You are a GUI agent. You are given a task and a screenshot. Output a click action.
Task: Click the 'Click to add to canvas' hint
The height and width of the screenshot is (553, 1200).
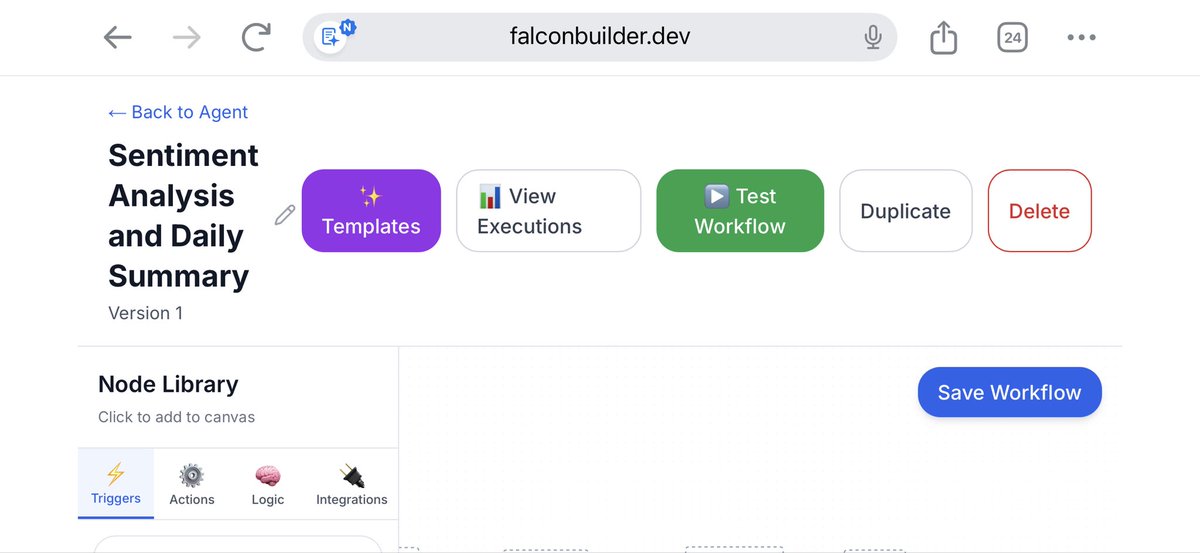[x=176, y=417]
